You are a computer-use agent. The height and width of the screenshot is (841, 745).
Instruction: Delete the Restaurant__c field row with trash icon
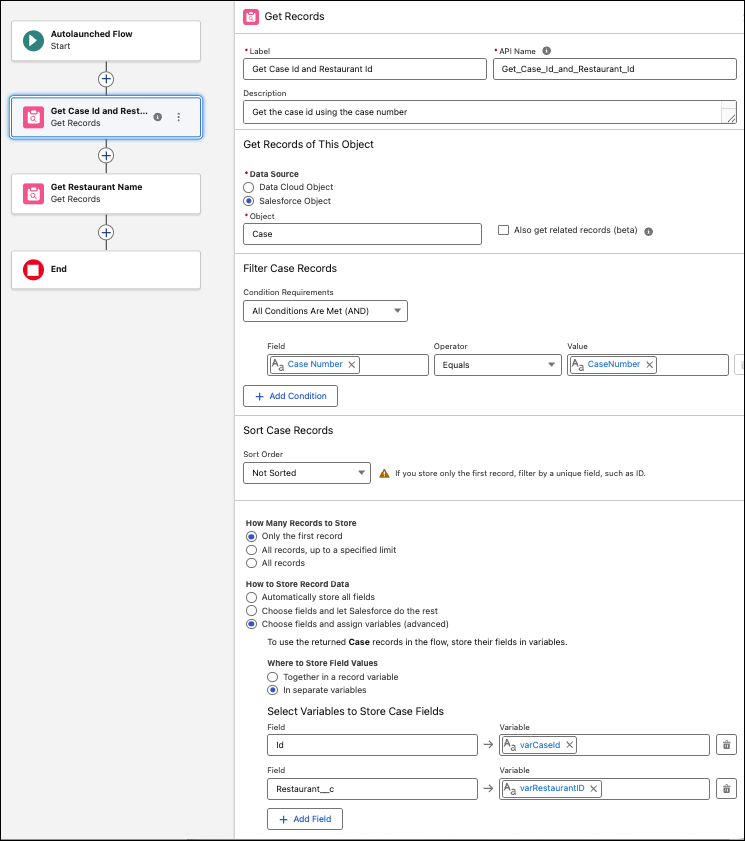[x=726, y=788]
